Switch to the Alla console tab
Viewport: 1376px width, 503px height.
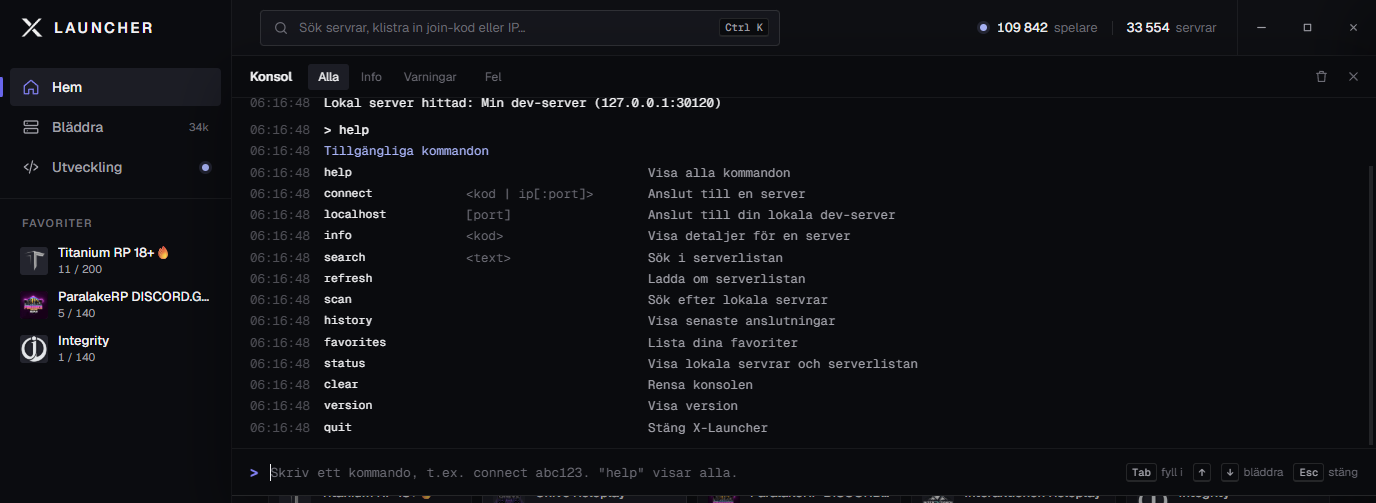click(329, 76)
